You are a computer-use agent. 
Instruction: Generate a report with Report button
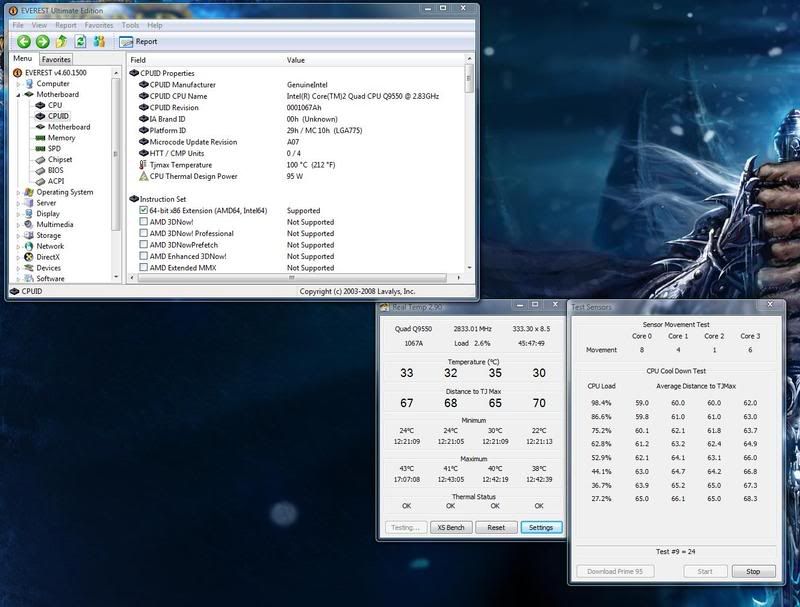point(138,42)
